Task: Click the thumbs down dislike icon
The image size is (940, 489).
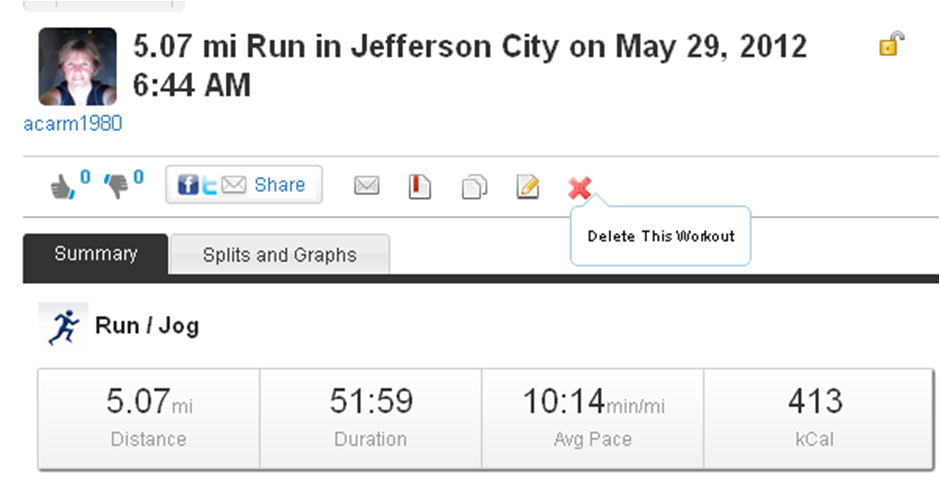Action: click(117, 186)
